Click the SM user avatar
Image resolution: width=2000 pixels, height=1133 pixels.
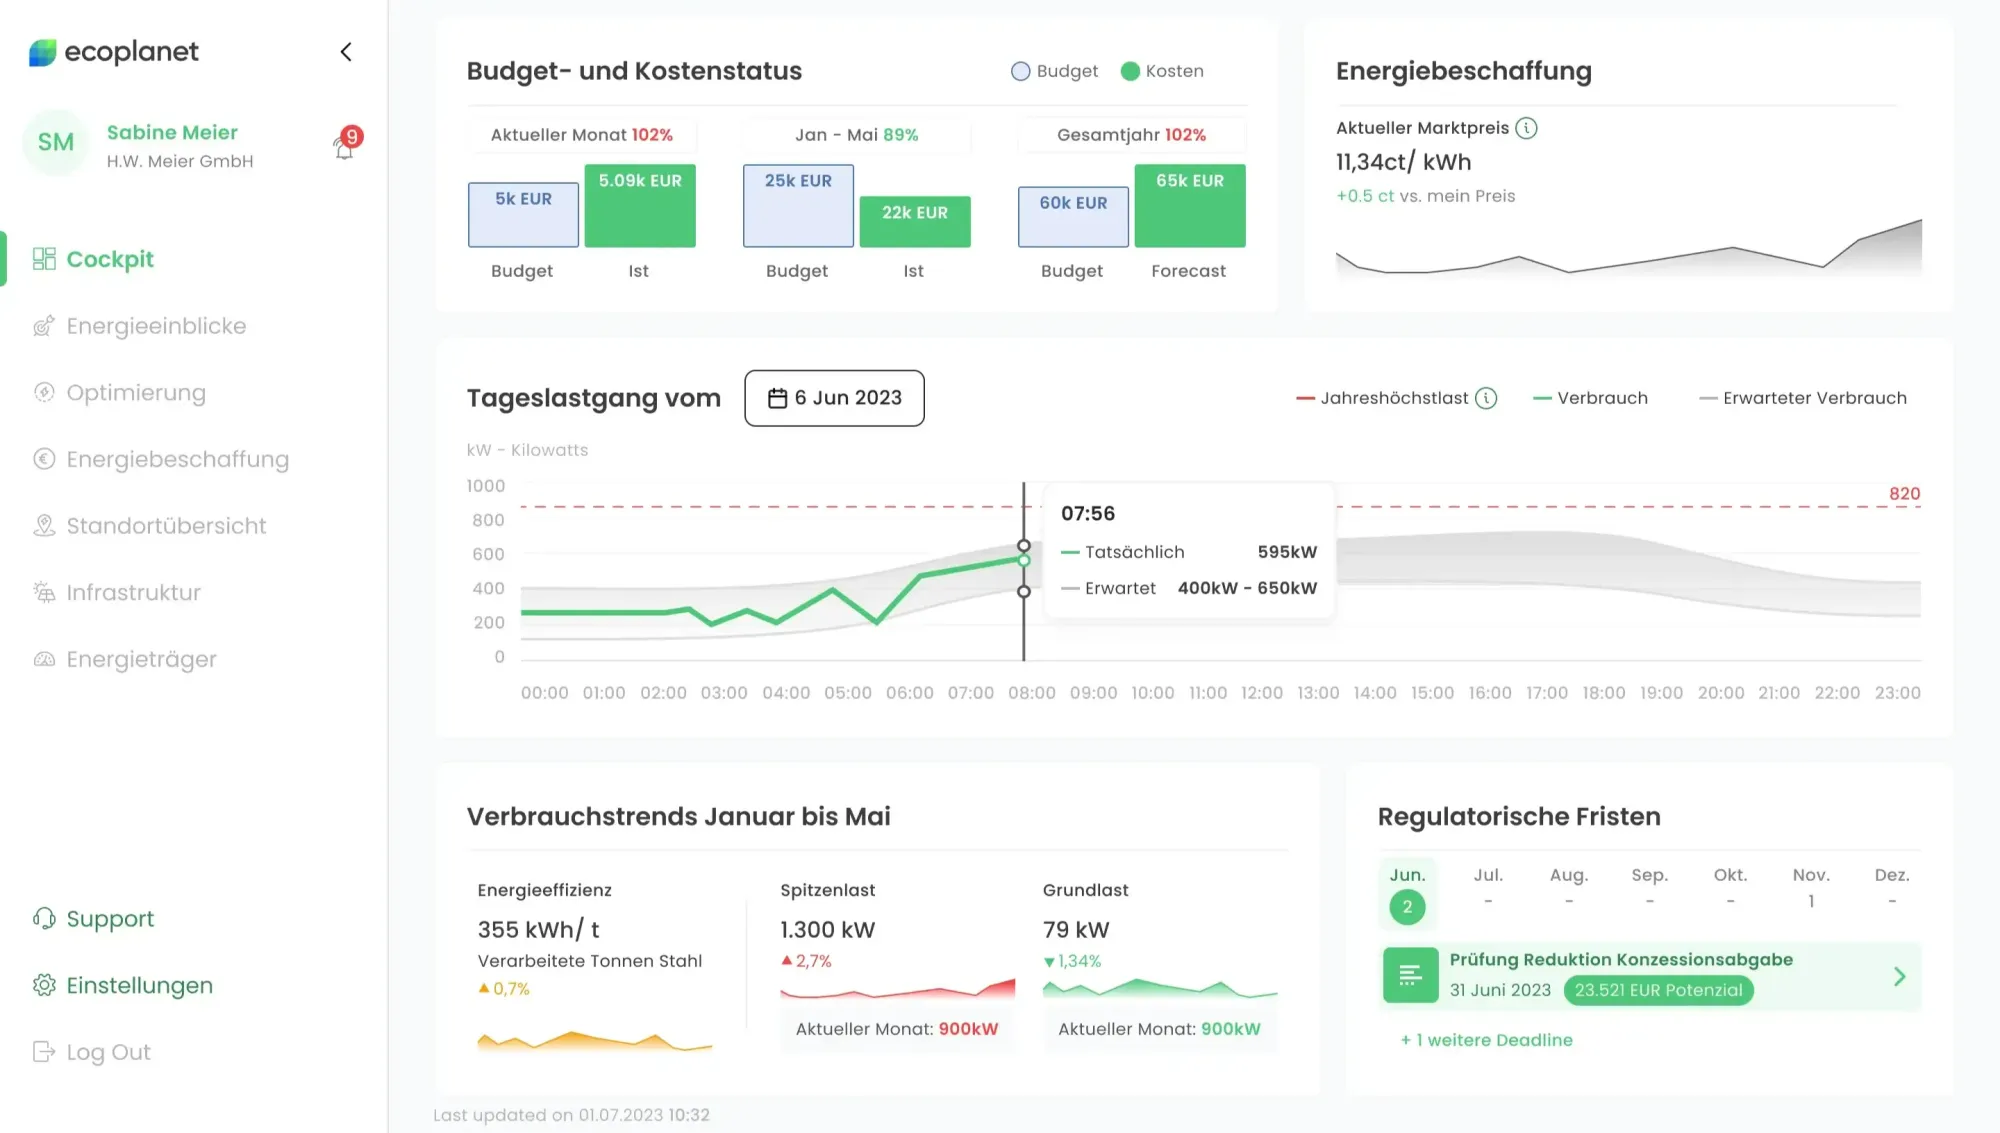tap(56, 143)
